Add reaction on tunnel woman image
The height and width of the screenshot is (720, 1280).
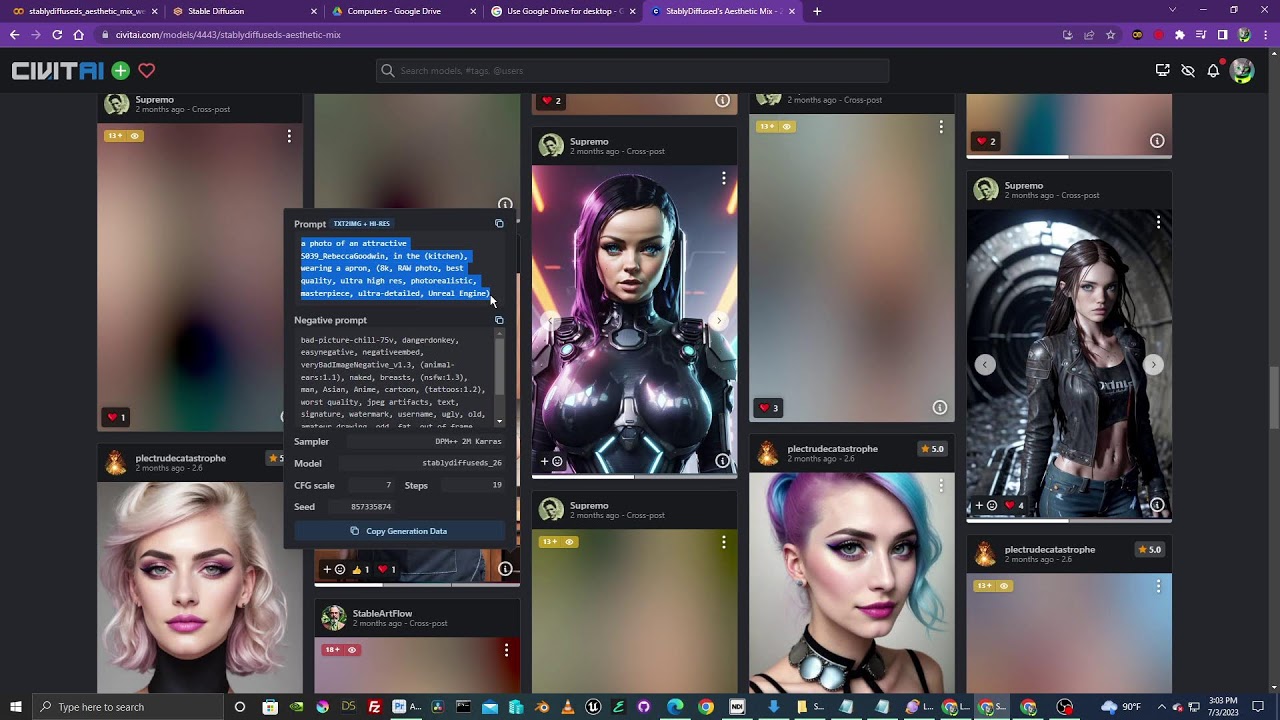click(x=985, y=505)
